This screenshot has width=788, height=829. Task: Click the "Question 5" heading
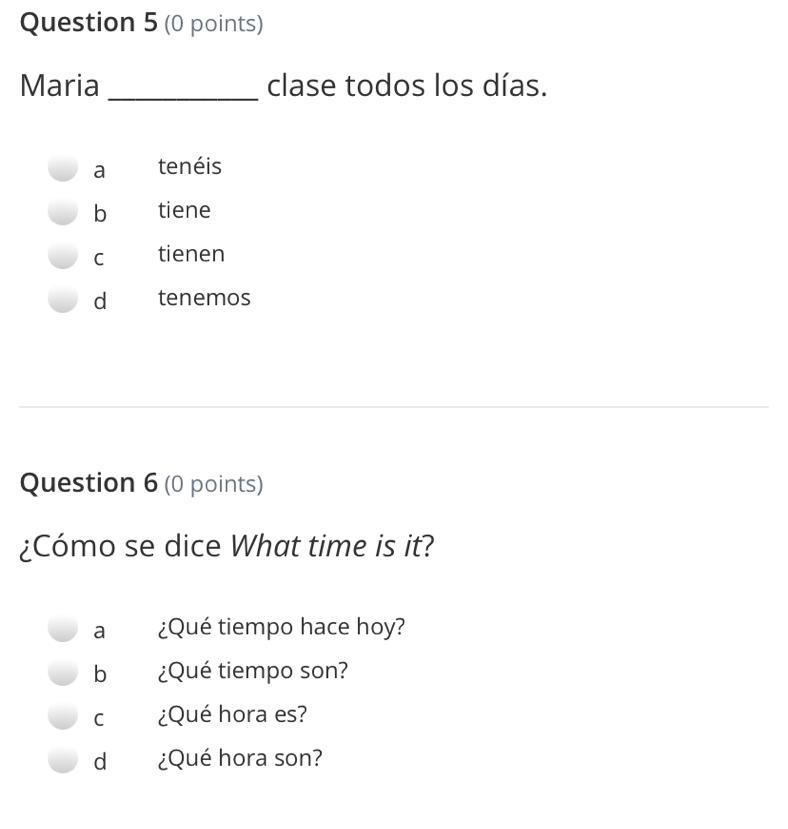89,23
